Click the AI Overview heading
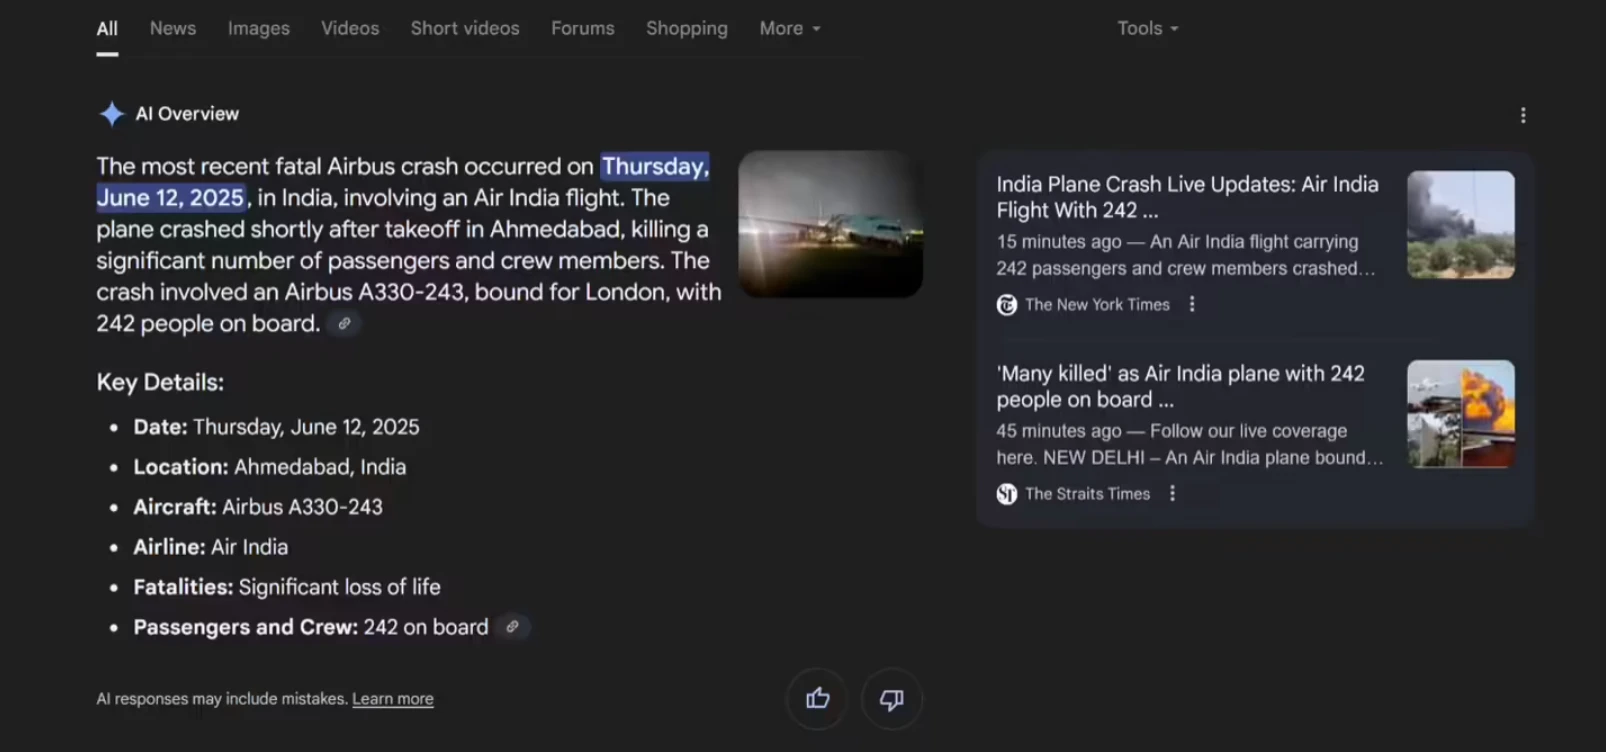This screenshot has width=1606, height=752. click(x=187, y=114)
